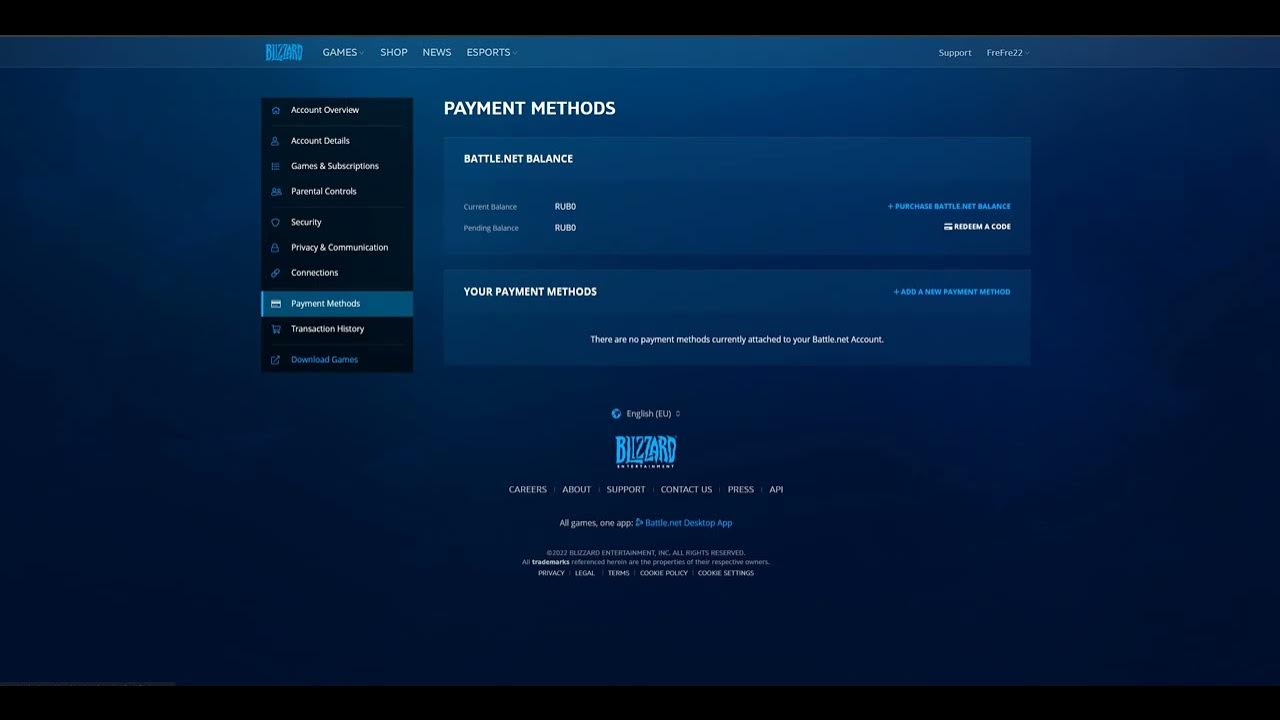
Task: Click the cart icon beside Transaction History
Action: 276,328
